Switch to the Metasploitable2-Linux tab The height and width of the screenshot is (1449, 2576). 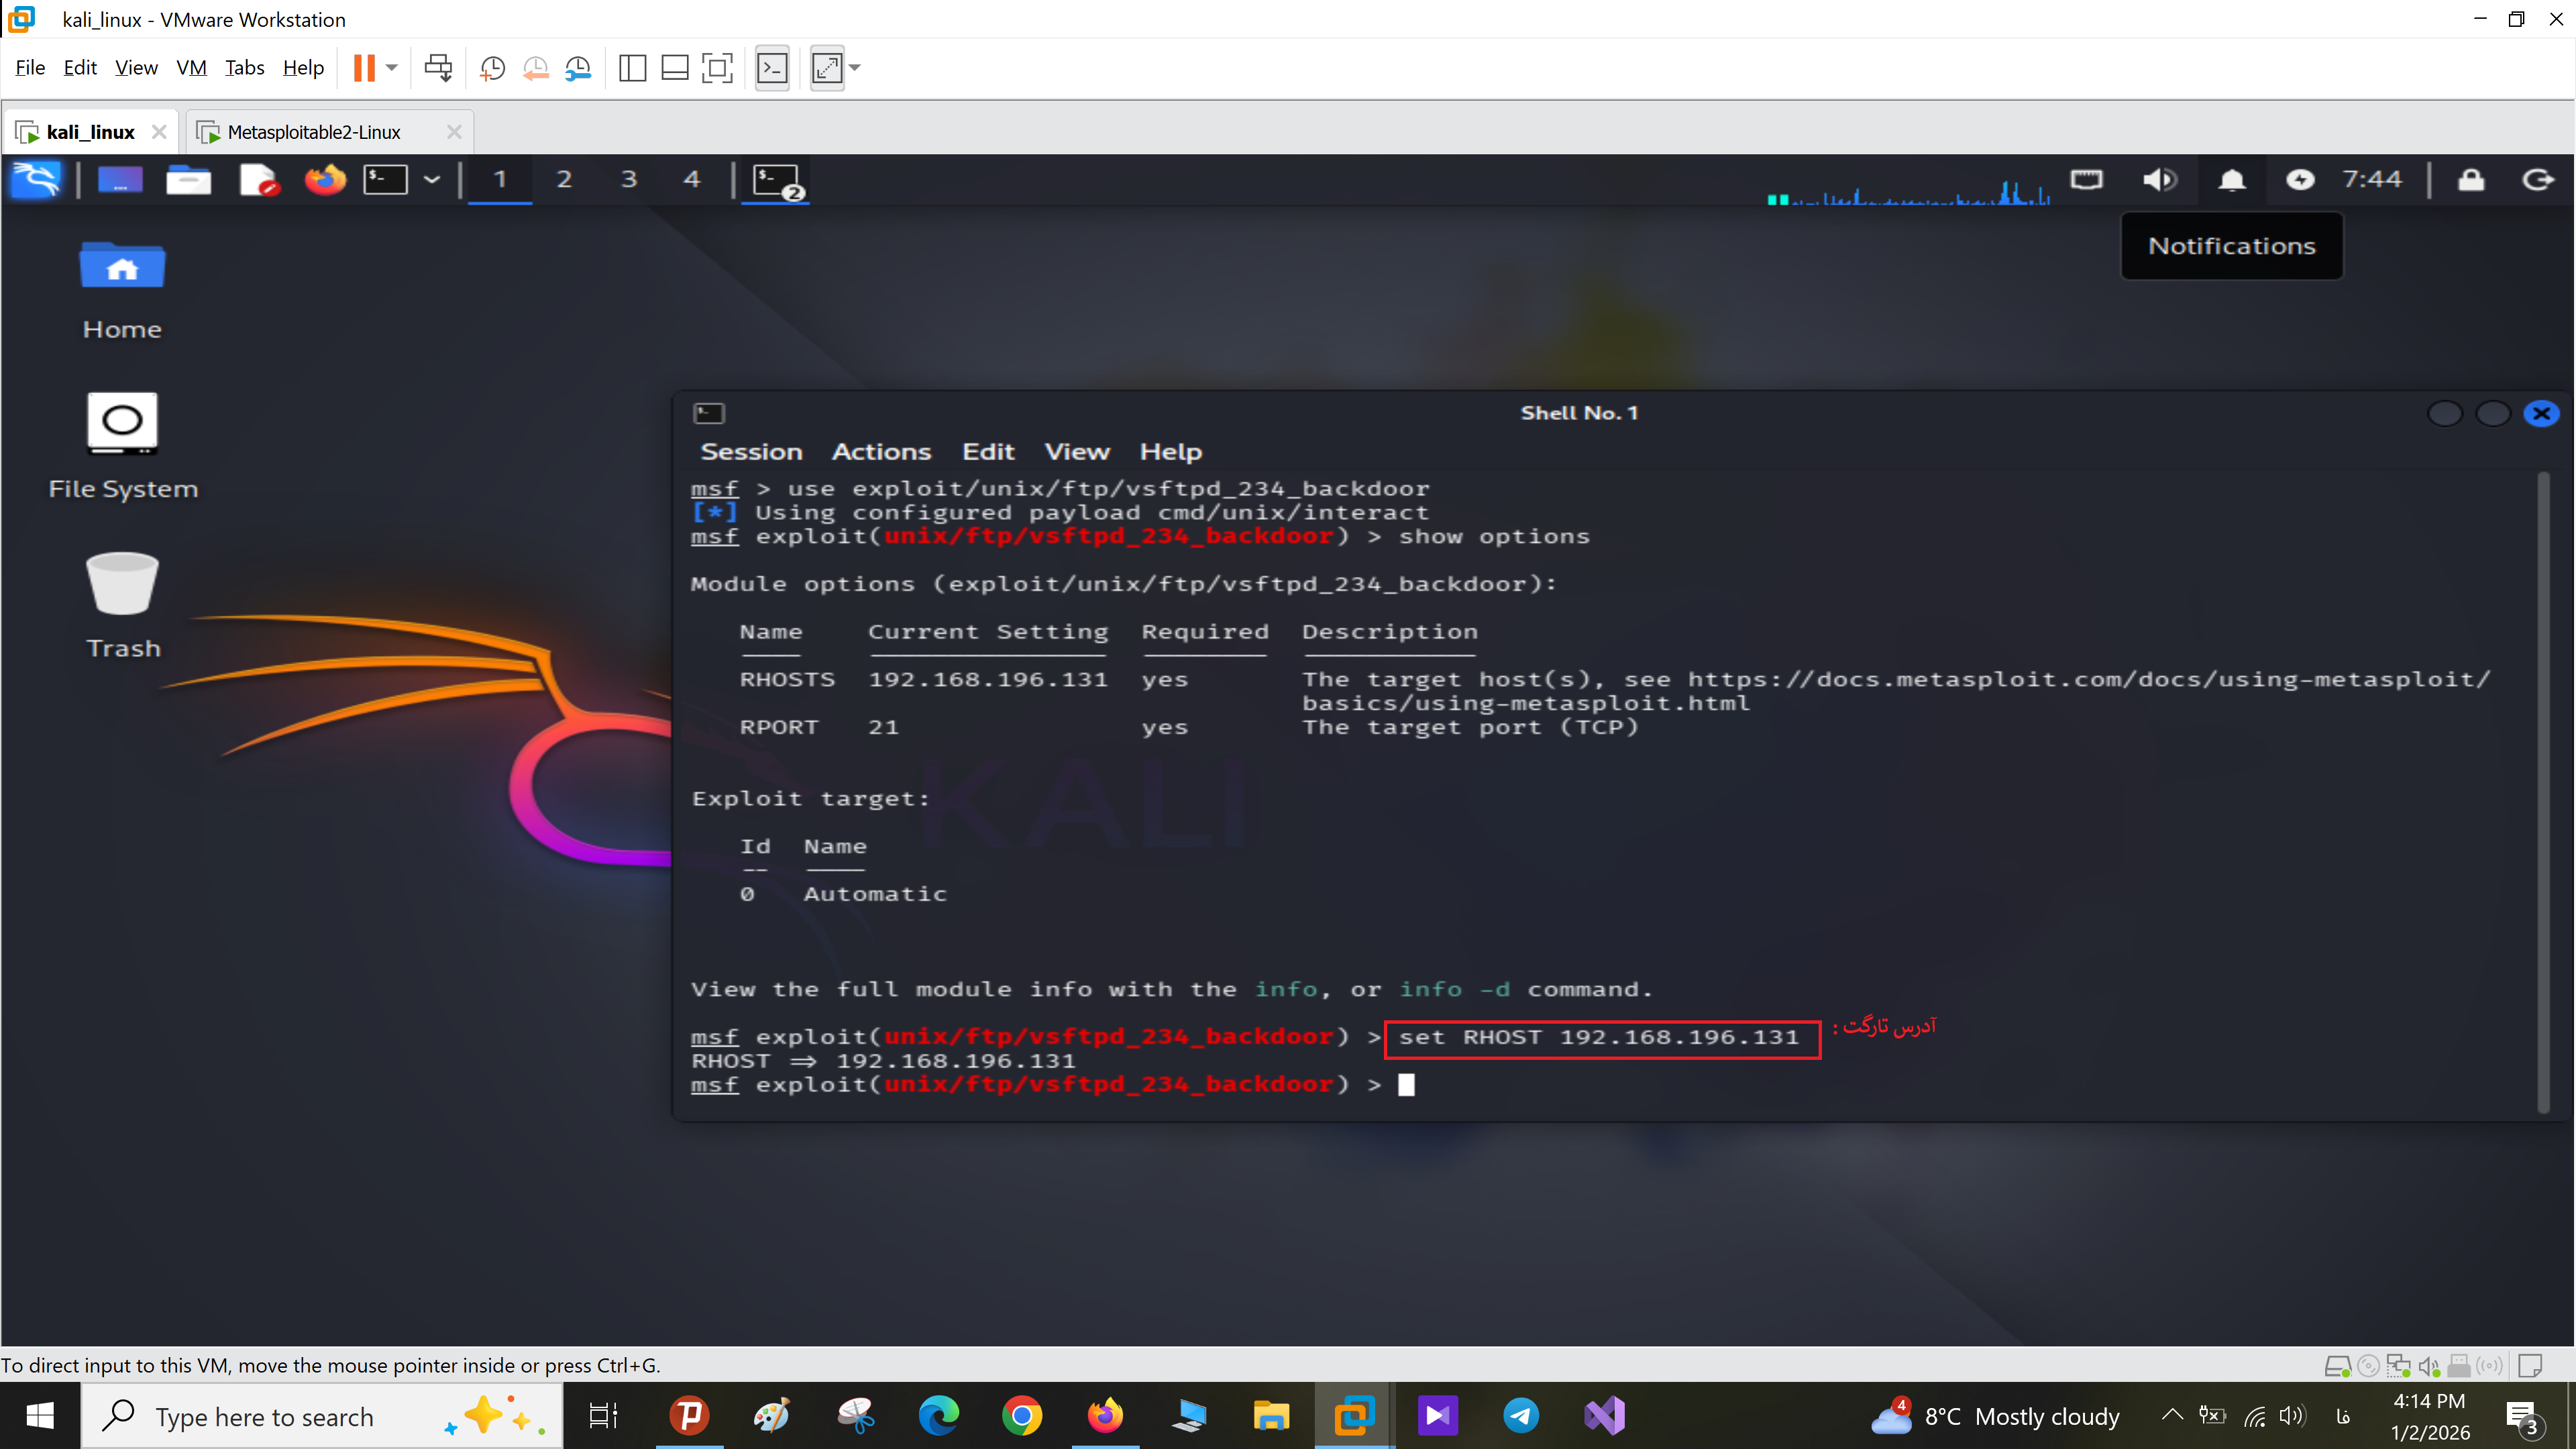314,132
